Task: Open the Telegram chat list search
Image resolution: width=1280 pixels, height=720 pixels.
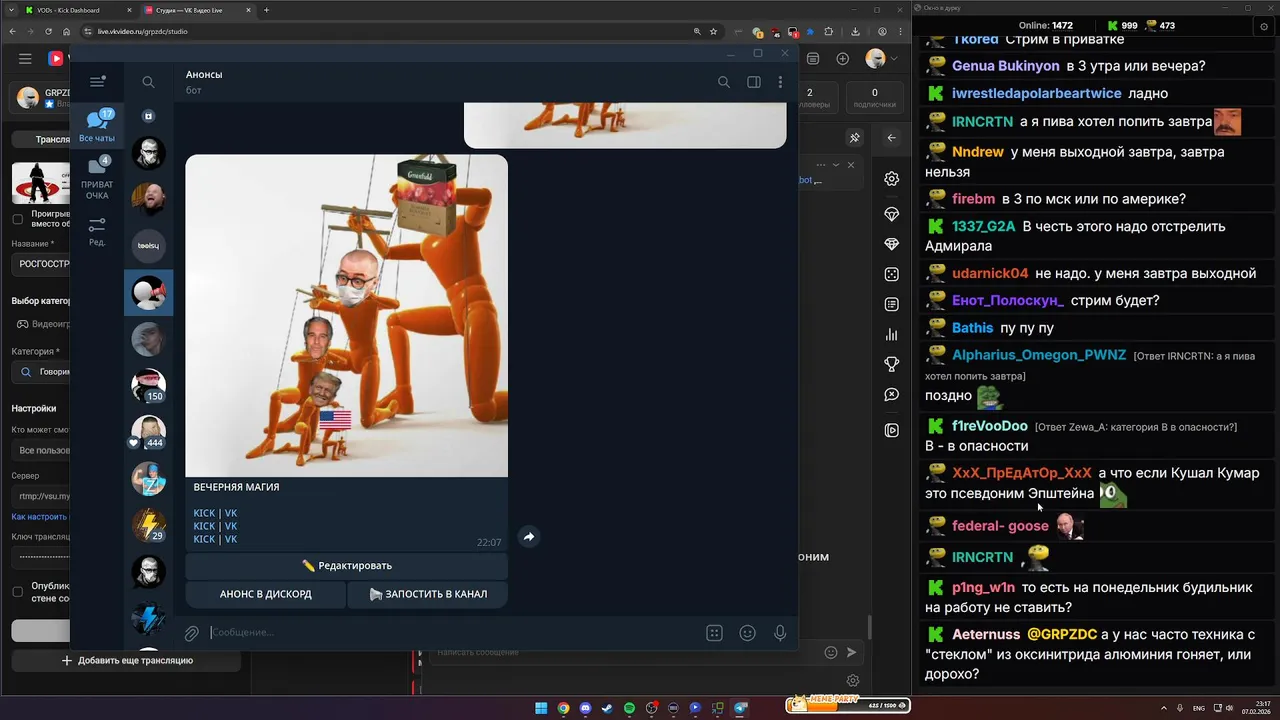Action: (148, 82)
